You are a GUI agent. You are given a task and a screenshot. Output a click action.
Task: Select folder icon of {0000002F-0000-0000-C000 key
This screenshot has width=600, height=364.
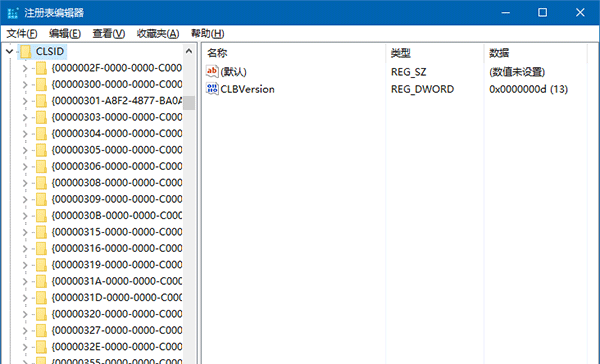(x=41, y=68)
